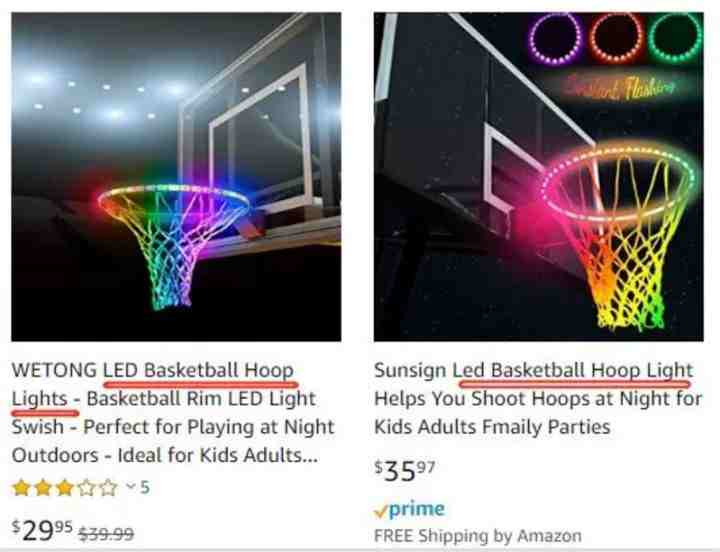Click the three-star rating icons
Viewport: 720px width, 552px height.
(65, 488)
